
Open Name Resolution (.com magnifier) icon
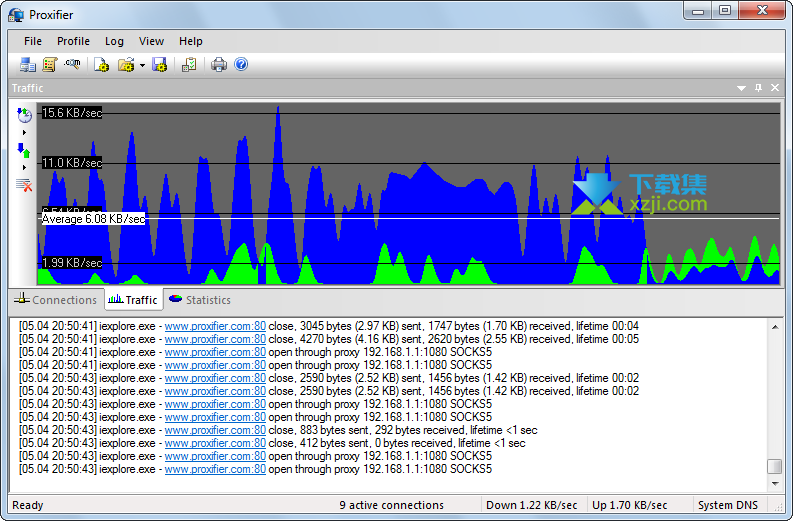pos(72,64)
